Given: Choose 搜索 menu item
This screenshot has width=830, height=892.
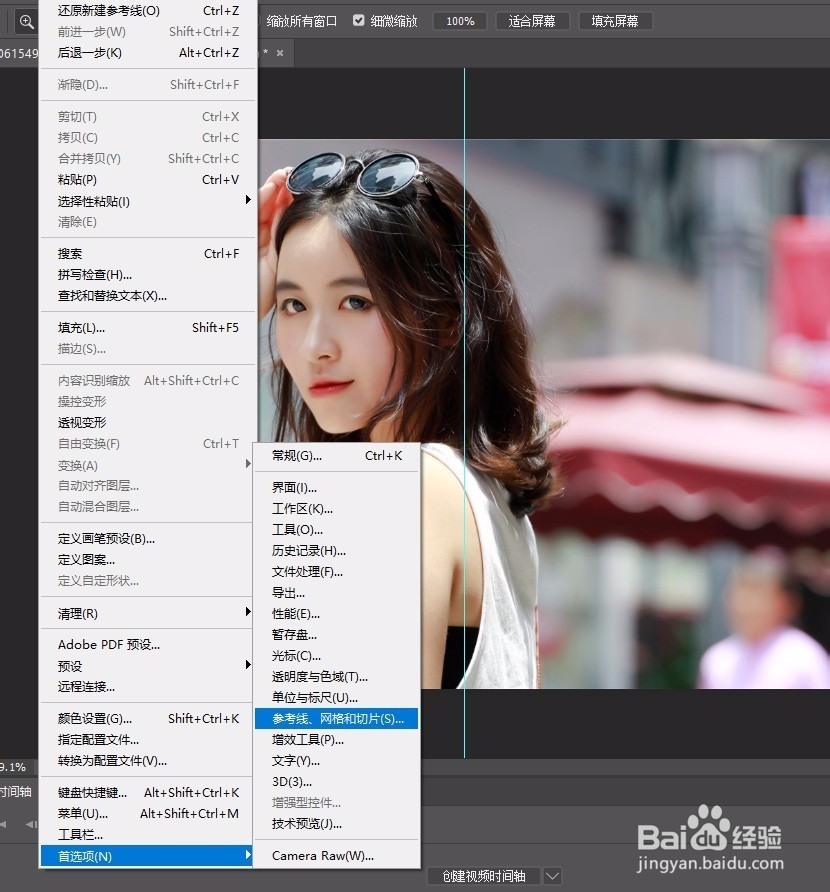Looking at the screenshot, I should click(148, 254).
